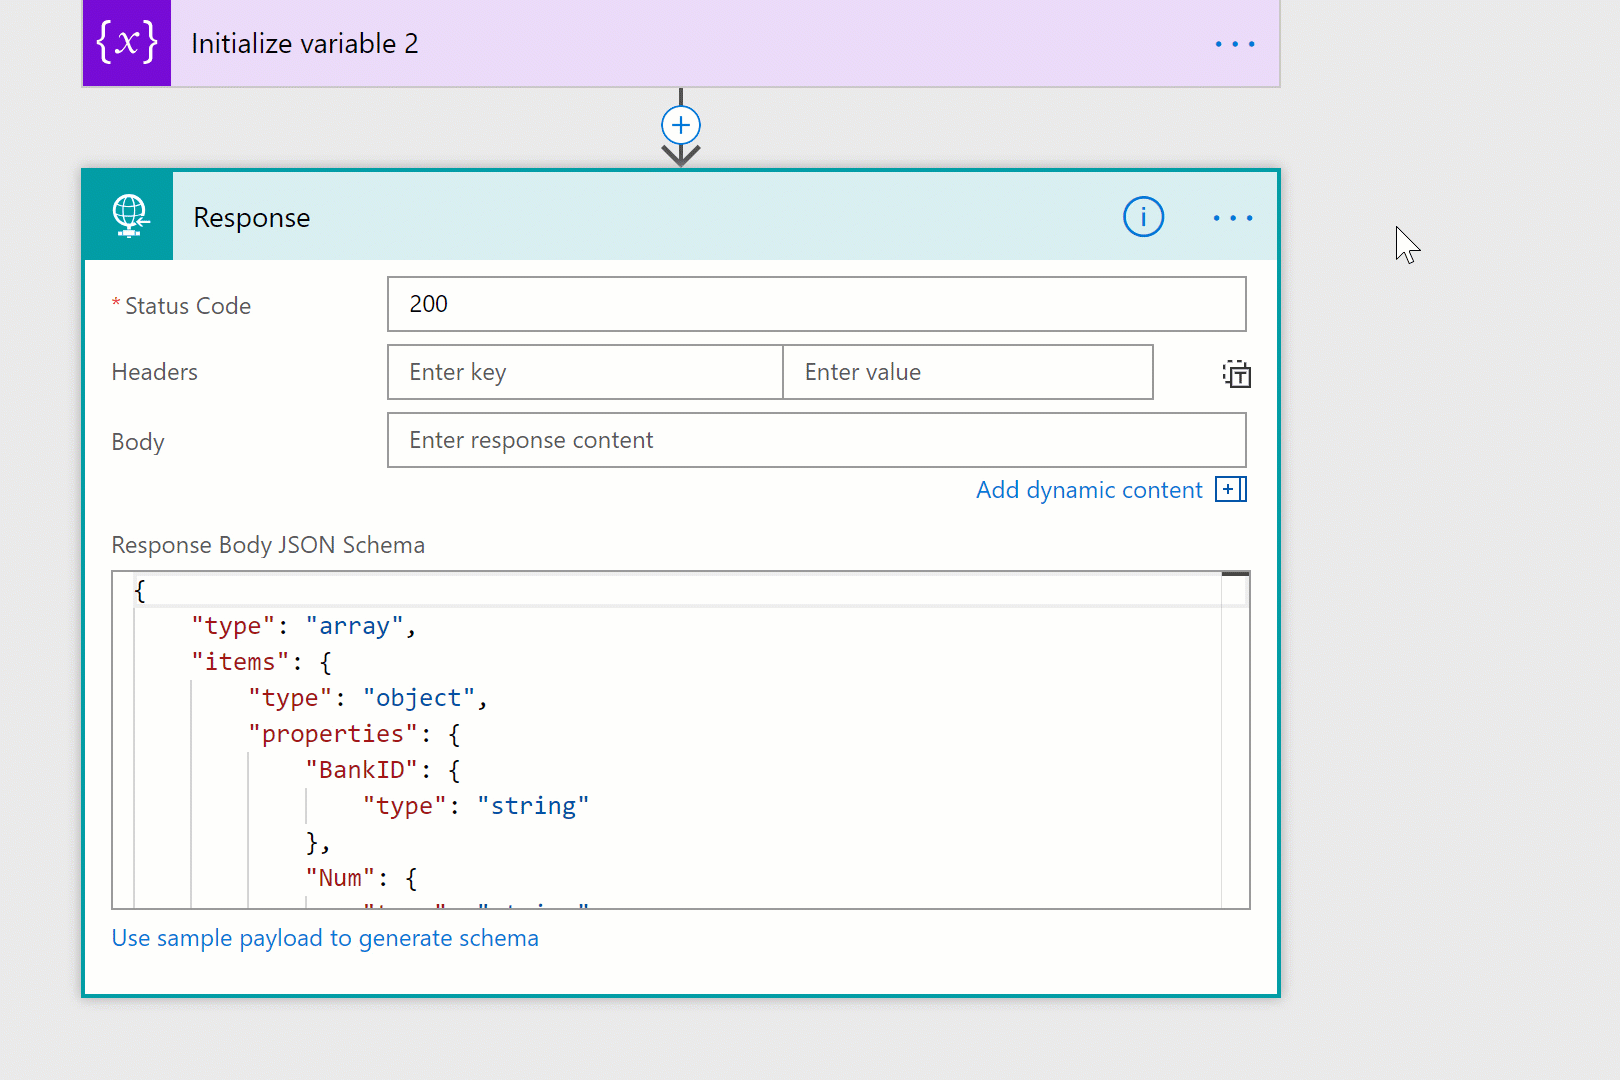Click the JSON schema editor scrollbar

click(1235, 740)
